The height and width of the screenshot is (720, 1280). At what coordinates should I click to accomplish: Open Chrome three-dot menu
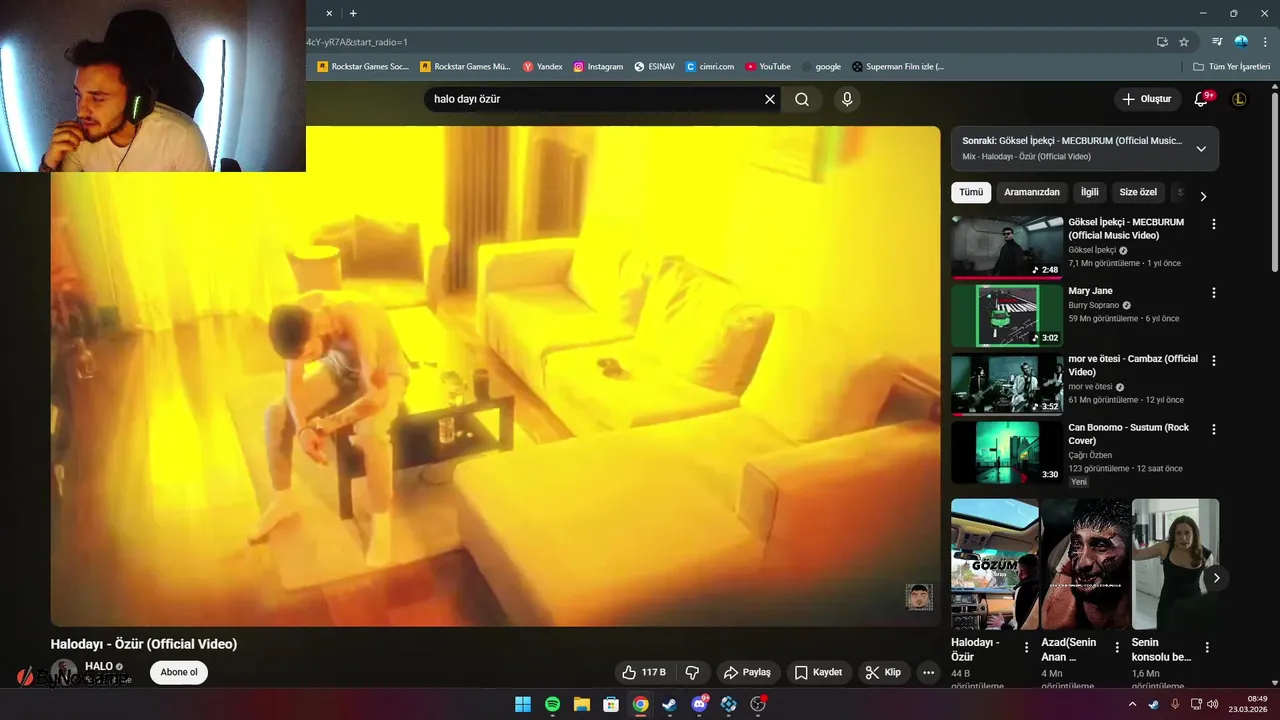1263,42
